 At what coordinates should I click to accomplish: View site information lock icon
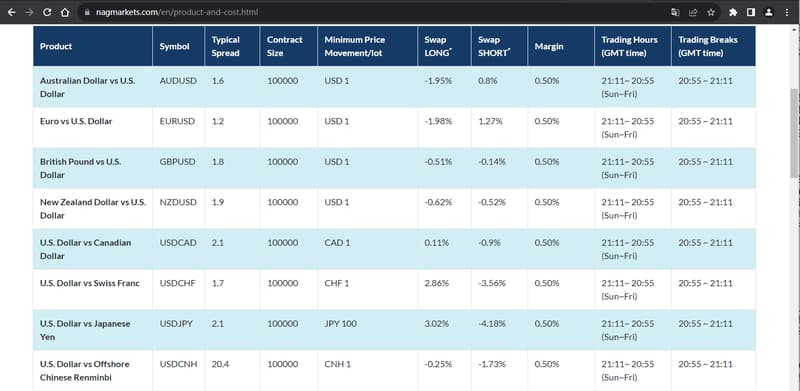click(x=87, y=12)
